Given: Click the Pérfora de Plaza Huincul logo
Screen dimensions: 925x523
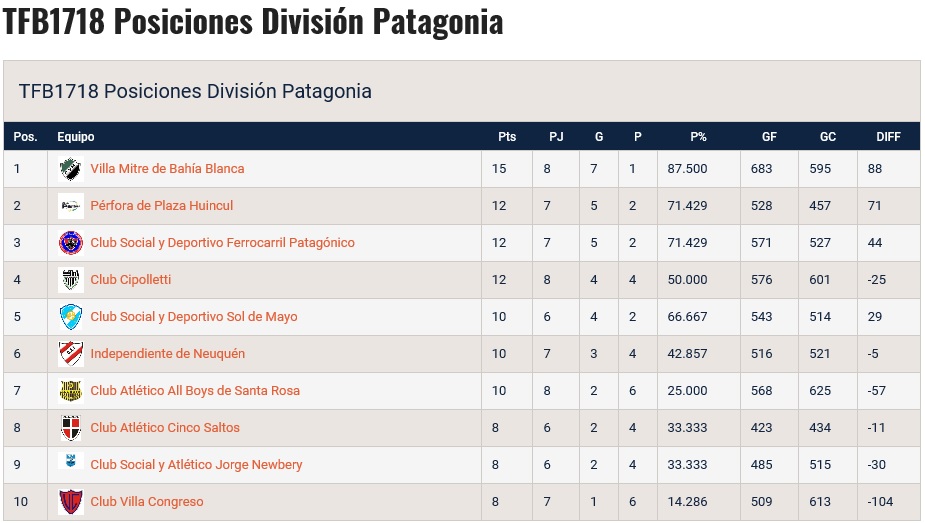Looking at the screenshot, I should point(71,206).
